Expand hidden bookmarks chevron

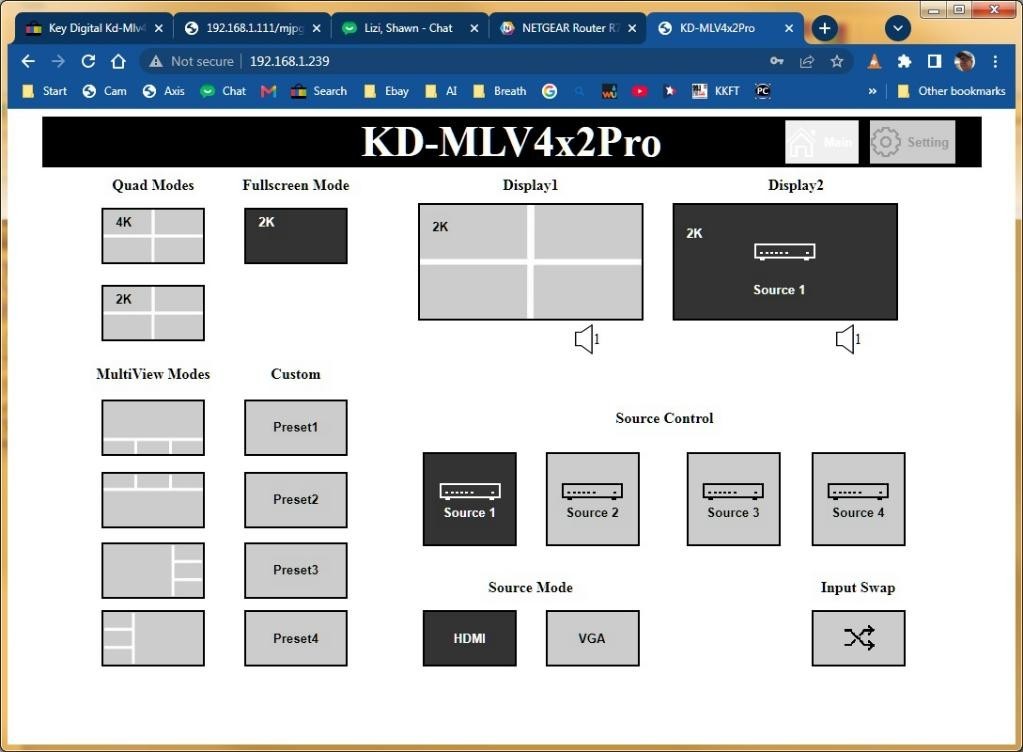click(x=872, y=91)
